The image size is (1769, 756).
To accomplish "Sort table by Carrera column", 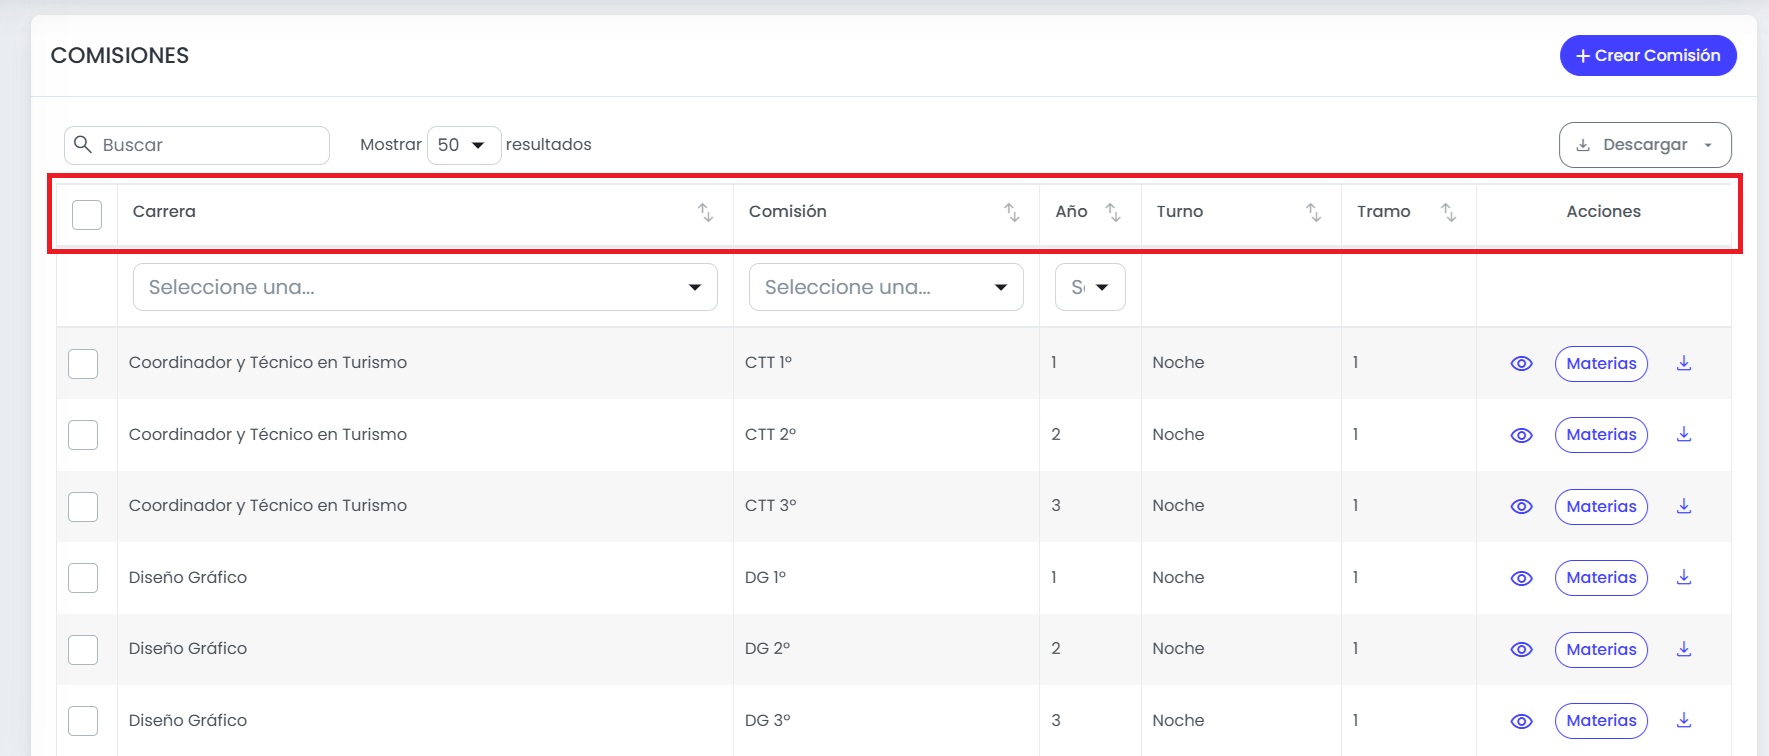I will pos(705,212).
